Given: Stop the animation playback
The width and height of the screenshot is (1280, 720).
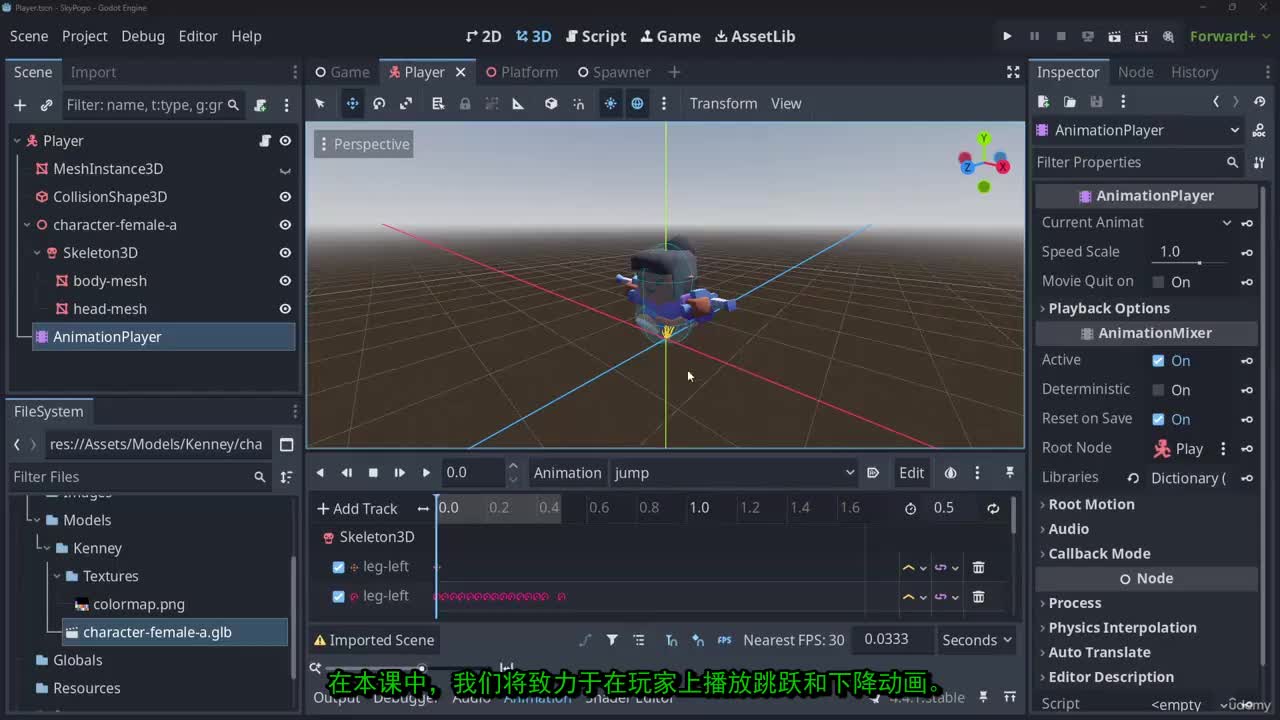Looking at the screenshot, I should [x=373, y=473].
